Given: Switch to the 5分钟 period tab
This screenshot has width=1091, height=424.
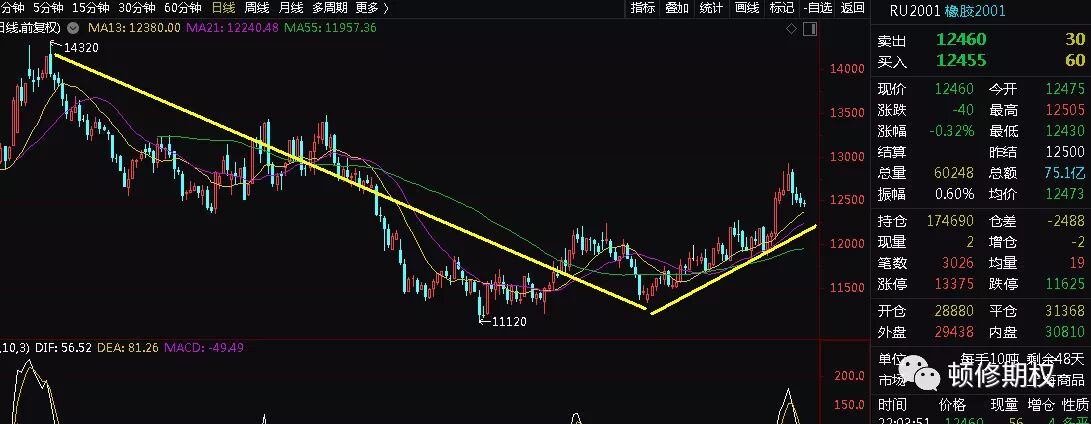Looking at the screenshot, I should click(47, 8).
